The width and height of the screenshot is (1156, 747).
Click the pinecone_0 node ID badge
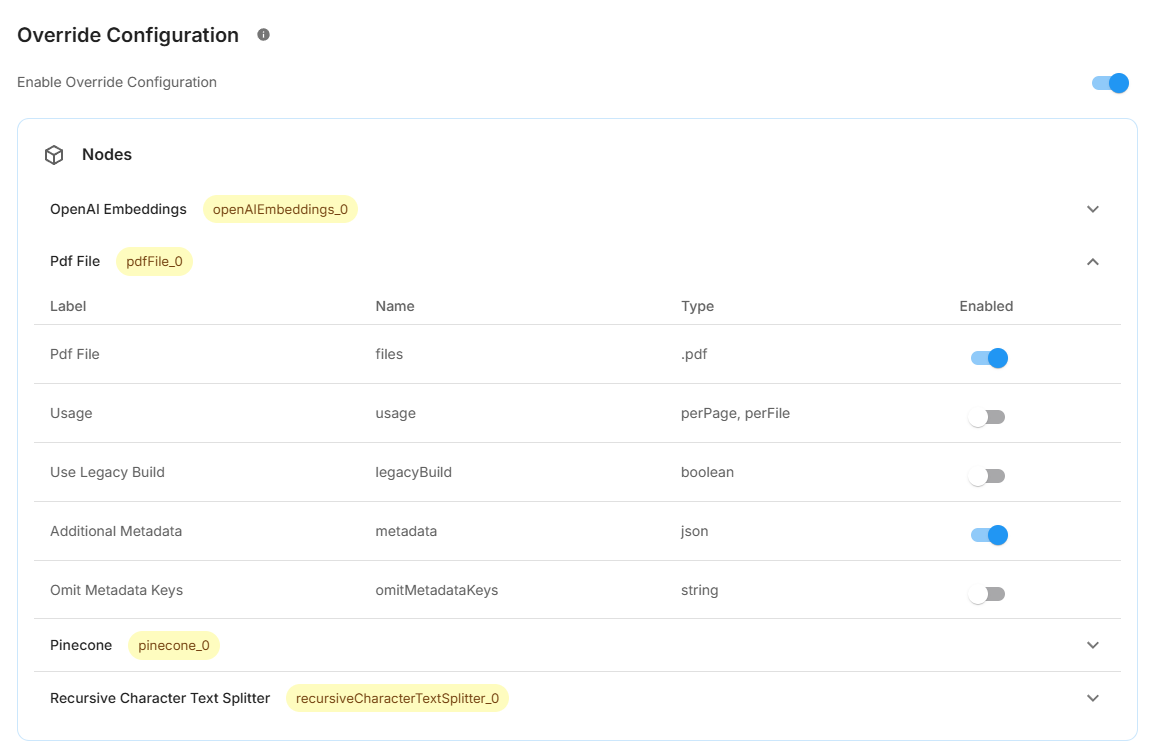[174, 646]
